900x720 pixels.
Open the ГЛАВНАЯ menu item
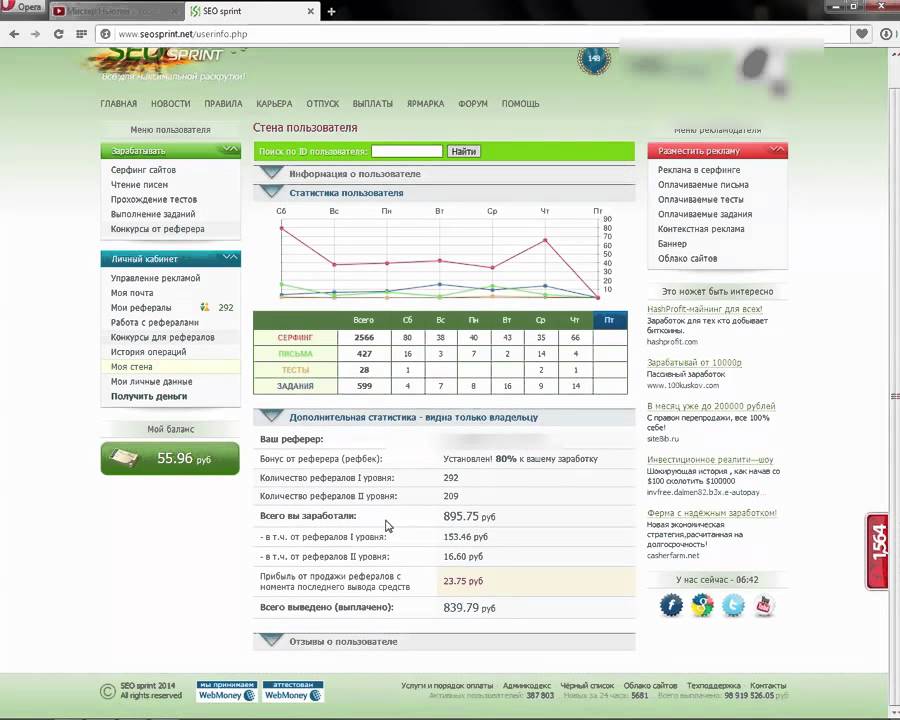119,104
